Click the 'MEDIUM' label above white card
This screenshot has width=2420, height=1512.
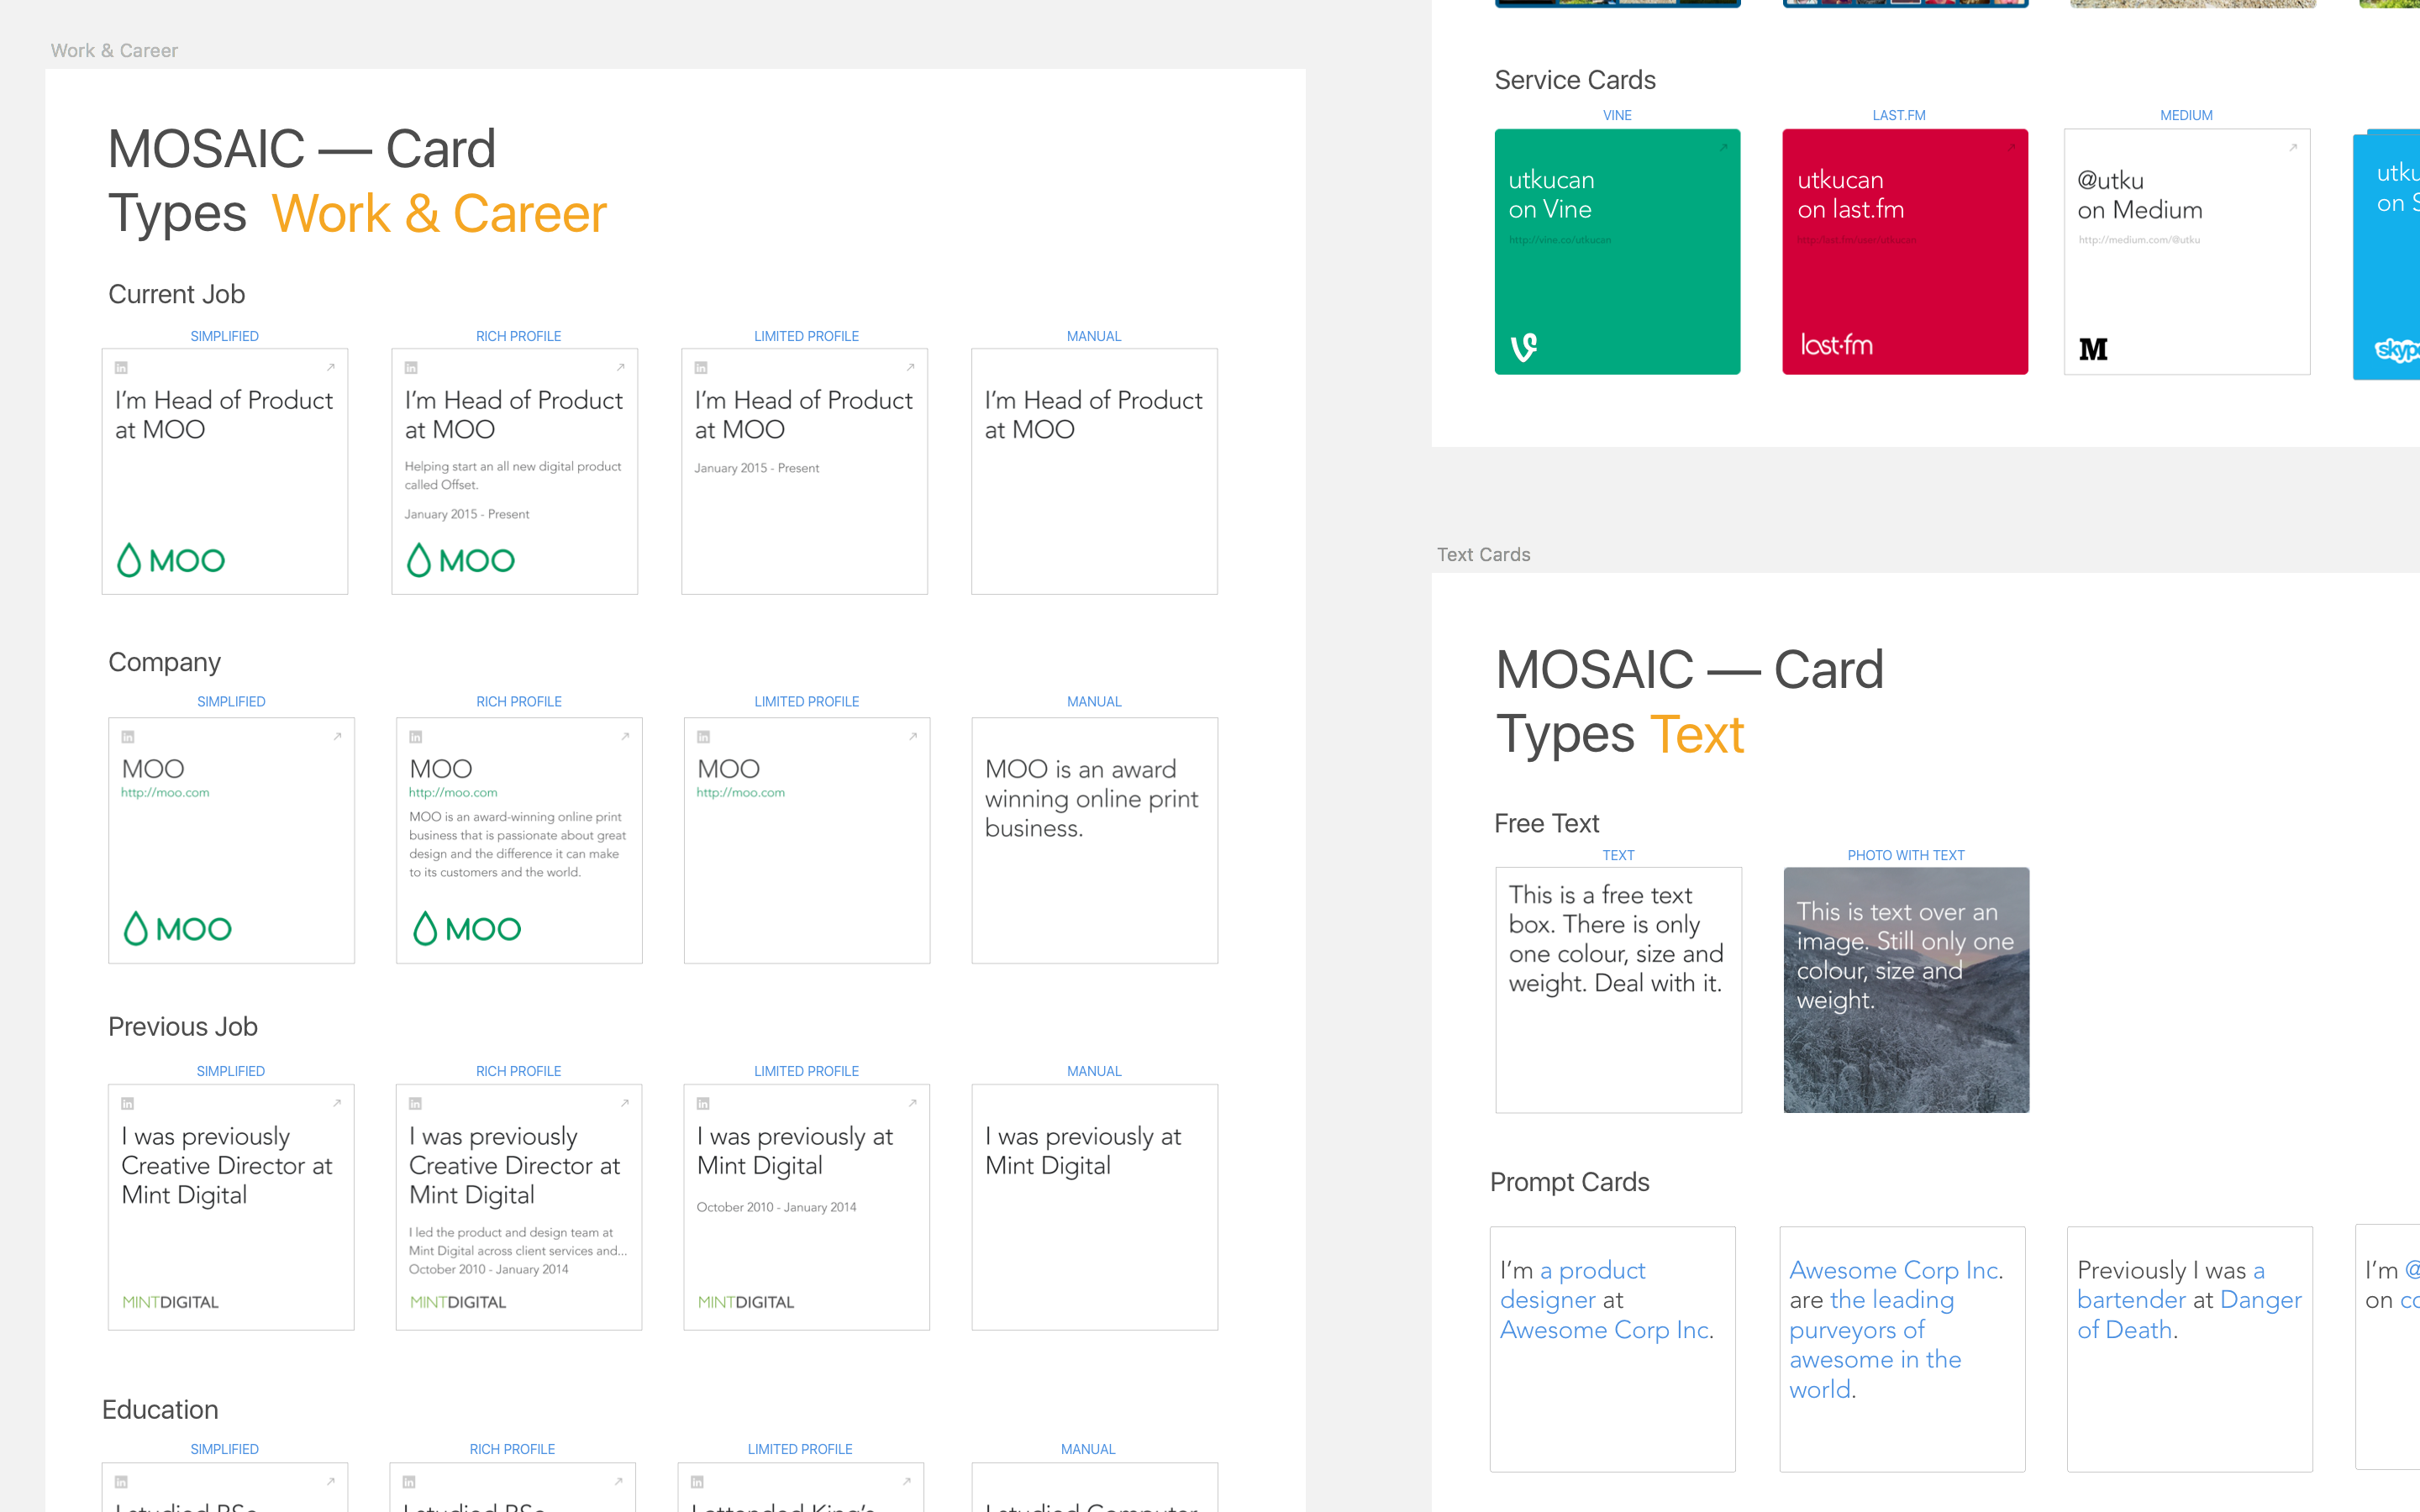click(2186, 115)
